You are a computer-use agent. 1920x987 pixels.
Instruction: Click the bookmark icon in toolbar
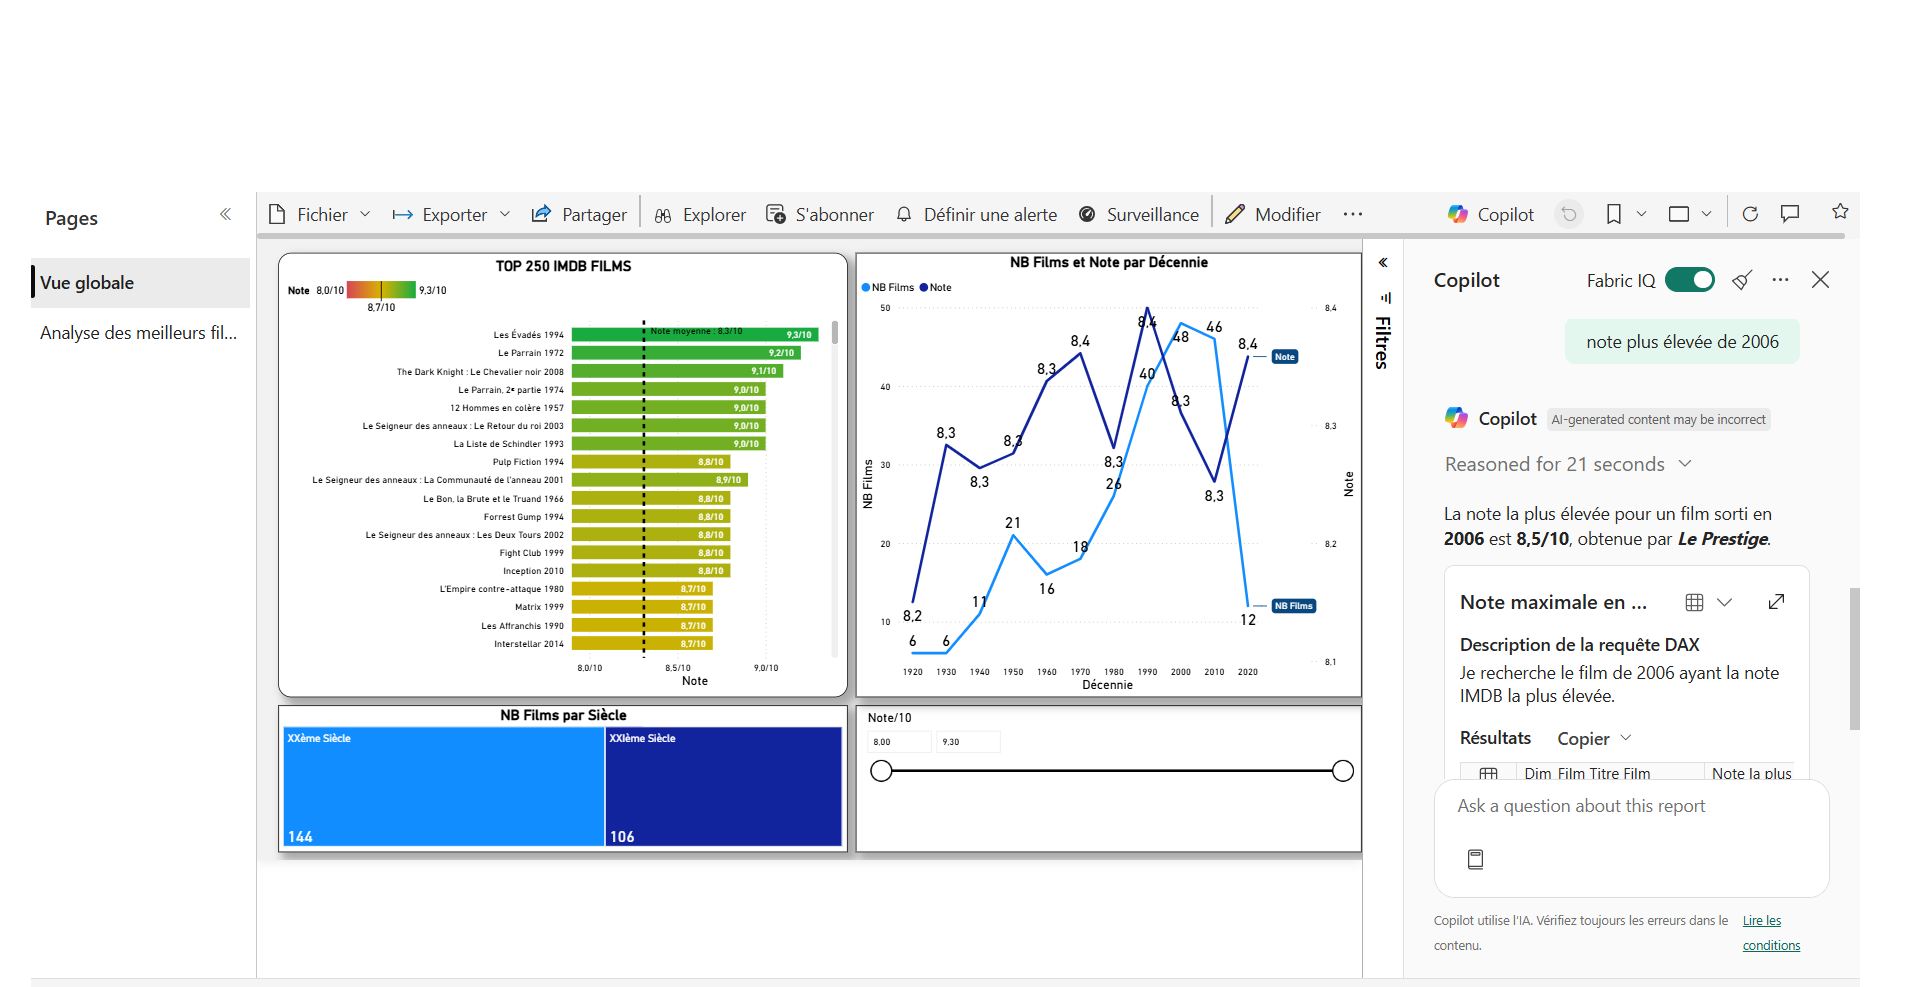[x=1613, y=214]
